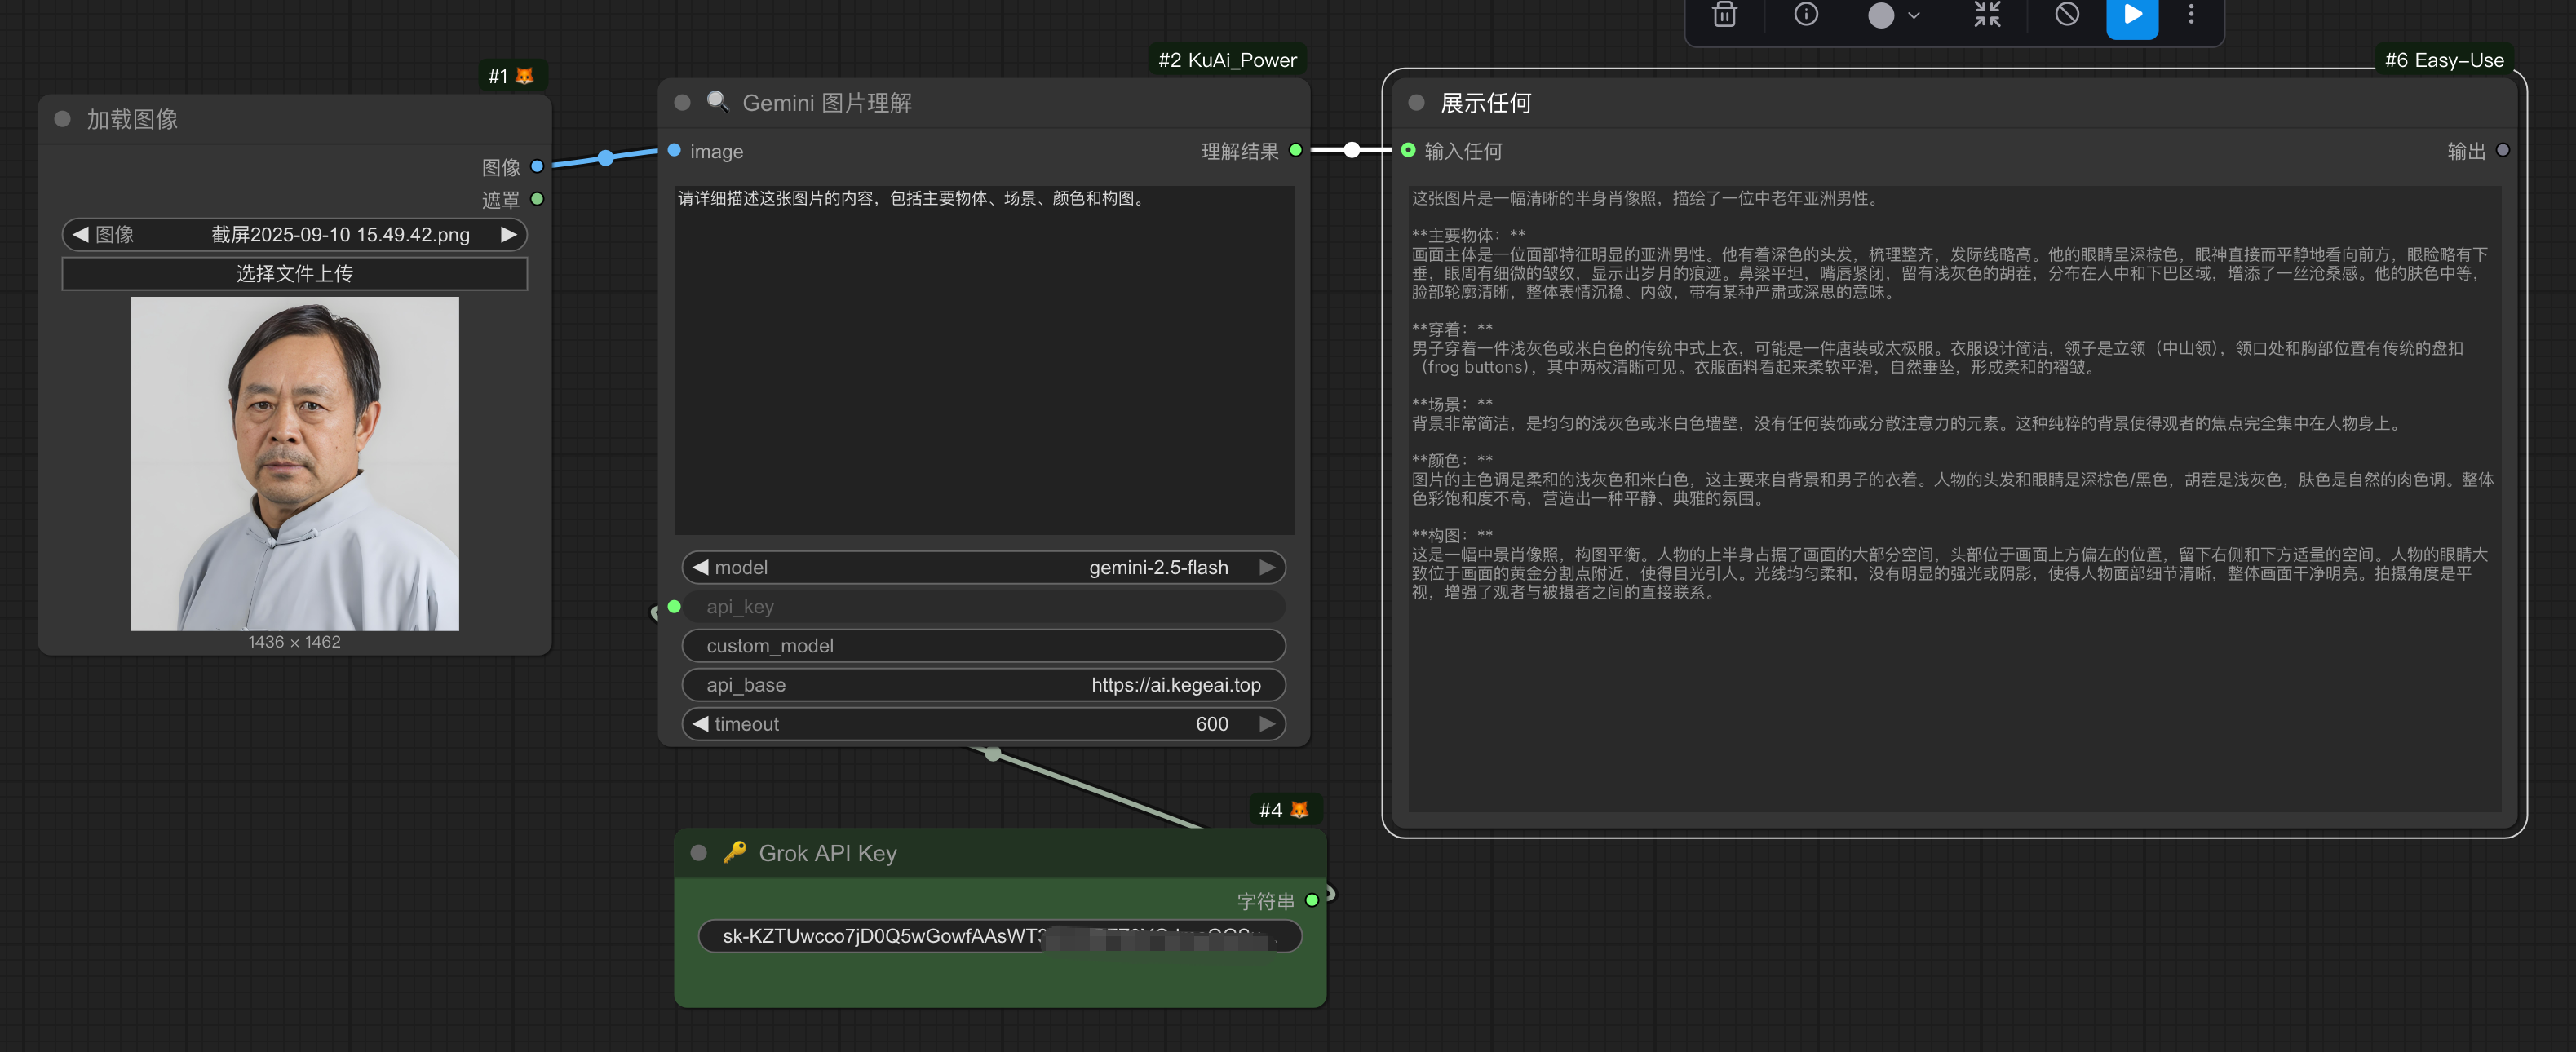Viewport: 2576px width, 1052px height.
Task: Increase timeout using right arrow
Action: click(1267, 723)
